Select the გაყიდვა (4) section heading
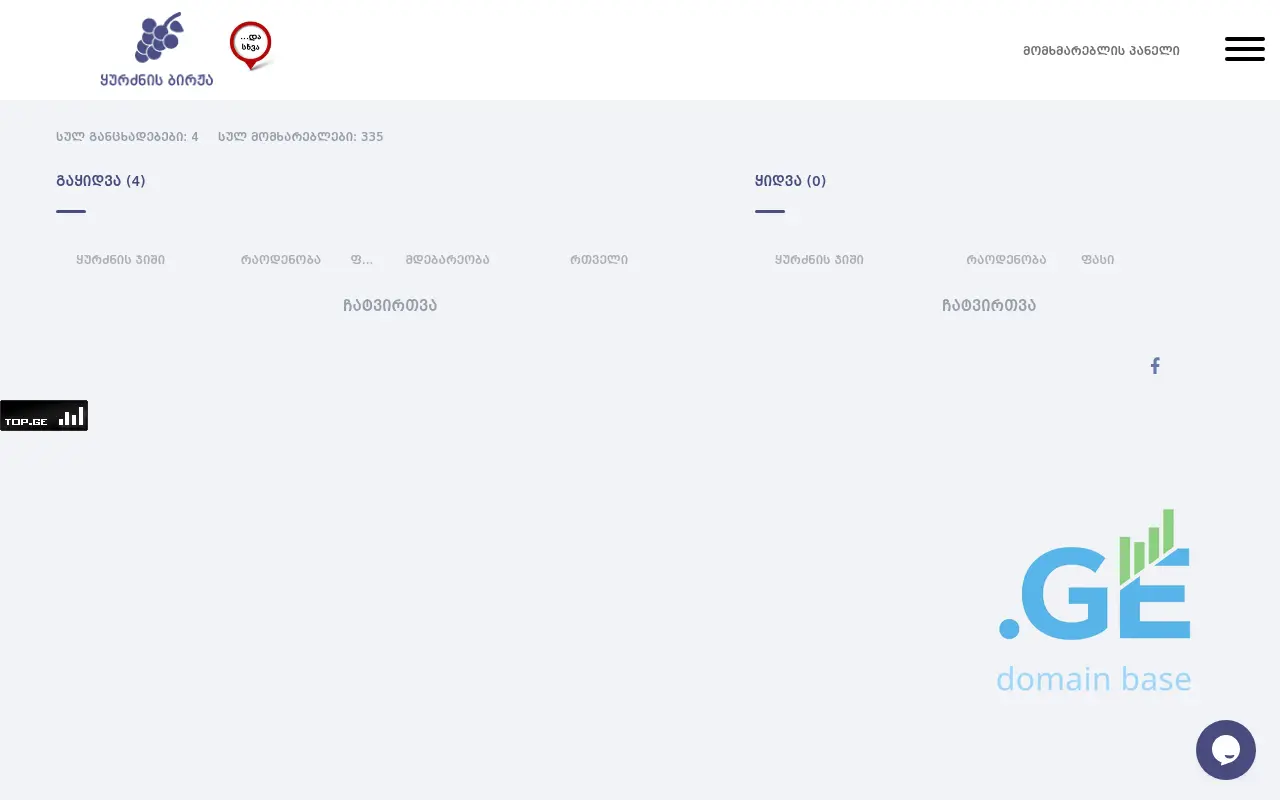Screen dimensions: 1280x800 click(101, 181)
